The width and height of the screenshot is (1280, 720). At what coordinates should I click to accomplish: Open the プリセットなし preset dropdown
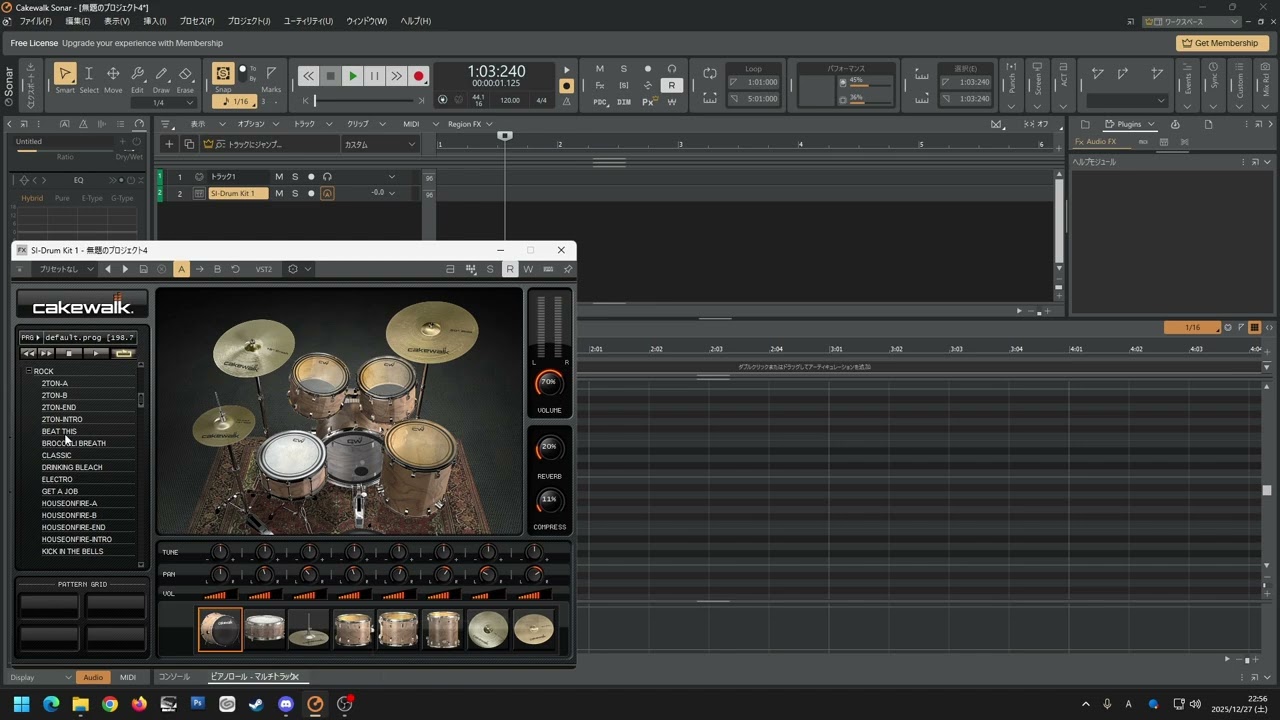pyautogui.click(x=65, y=269)
